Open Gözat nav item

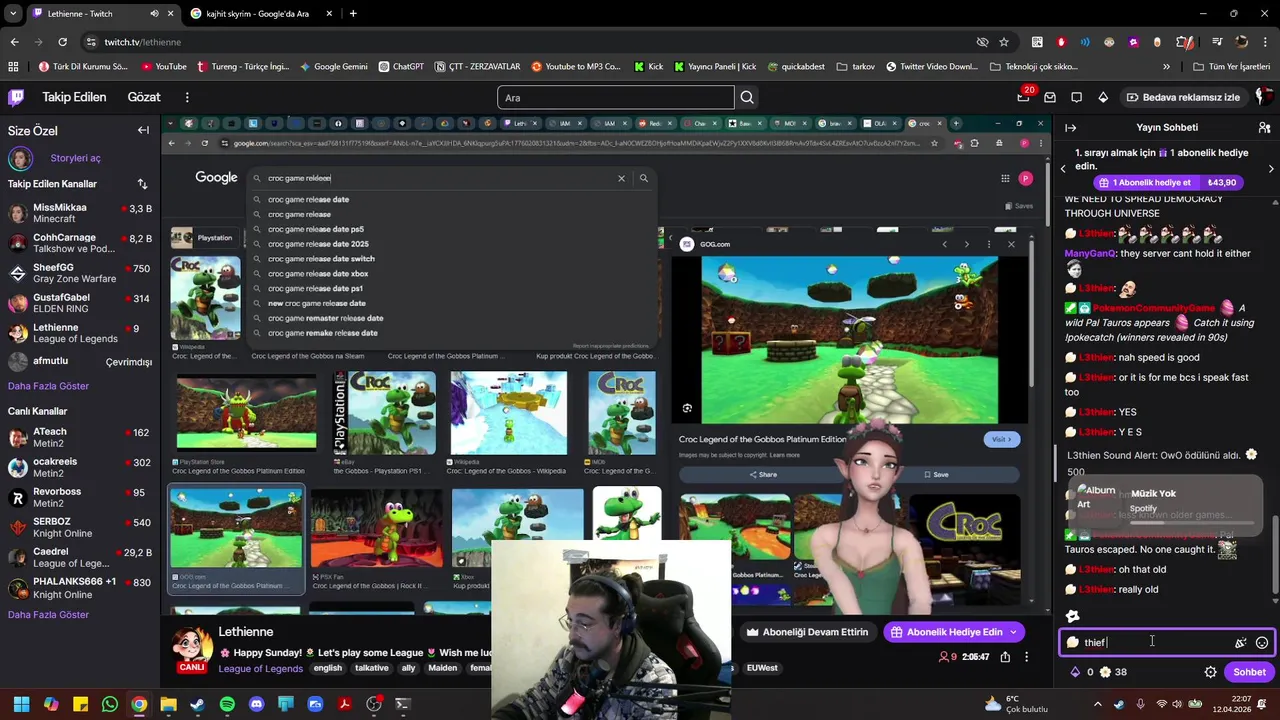pos(144,97)
